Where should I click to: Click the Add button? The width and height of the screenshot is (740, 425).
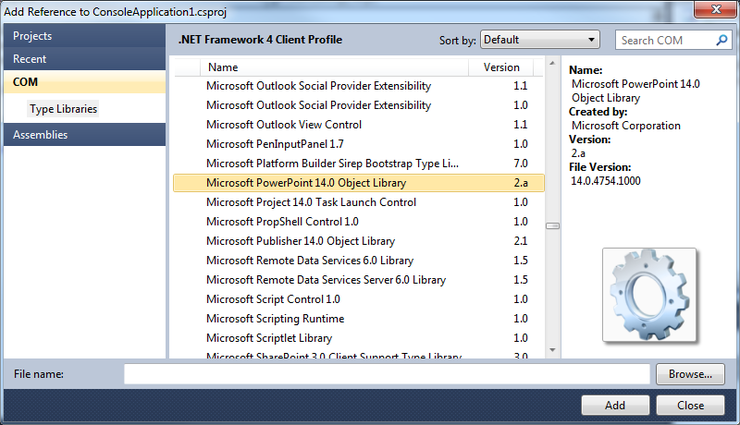point(615,405)
